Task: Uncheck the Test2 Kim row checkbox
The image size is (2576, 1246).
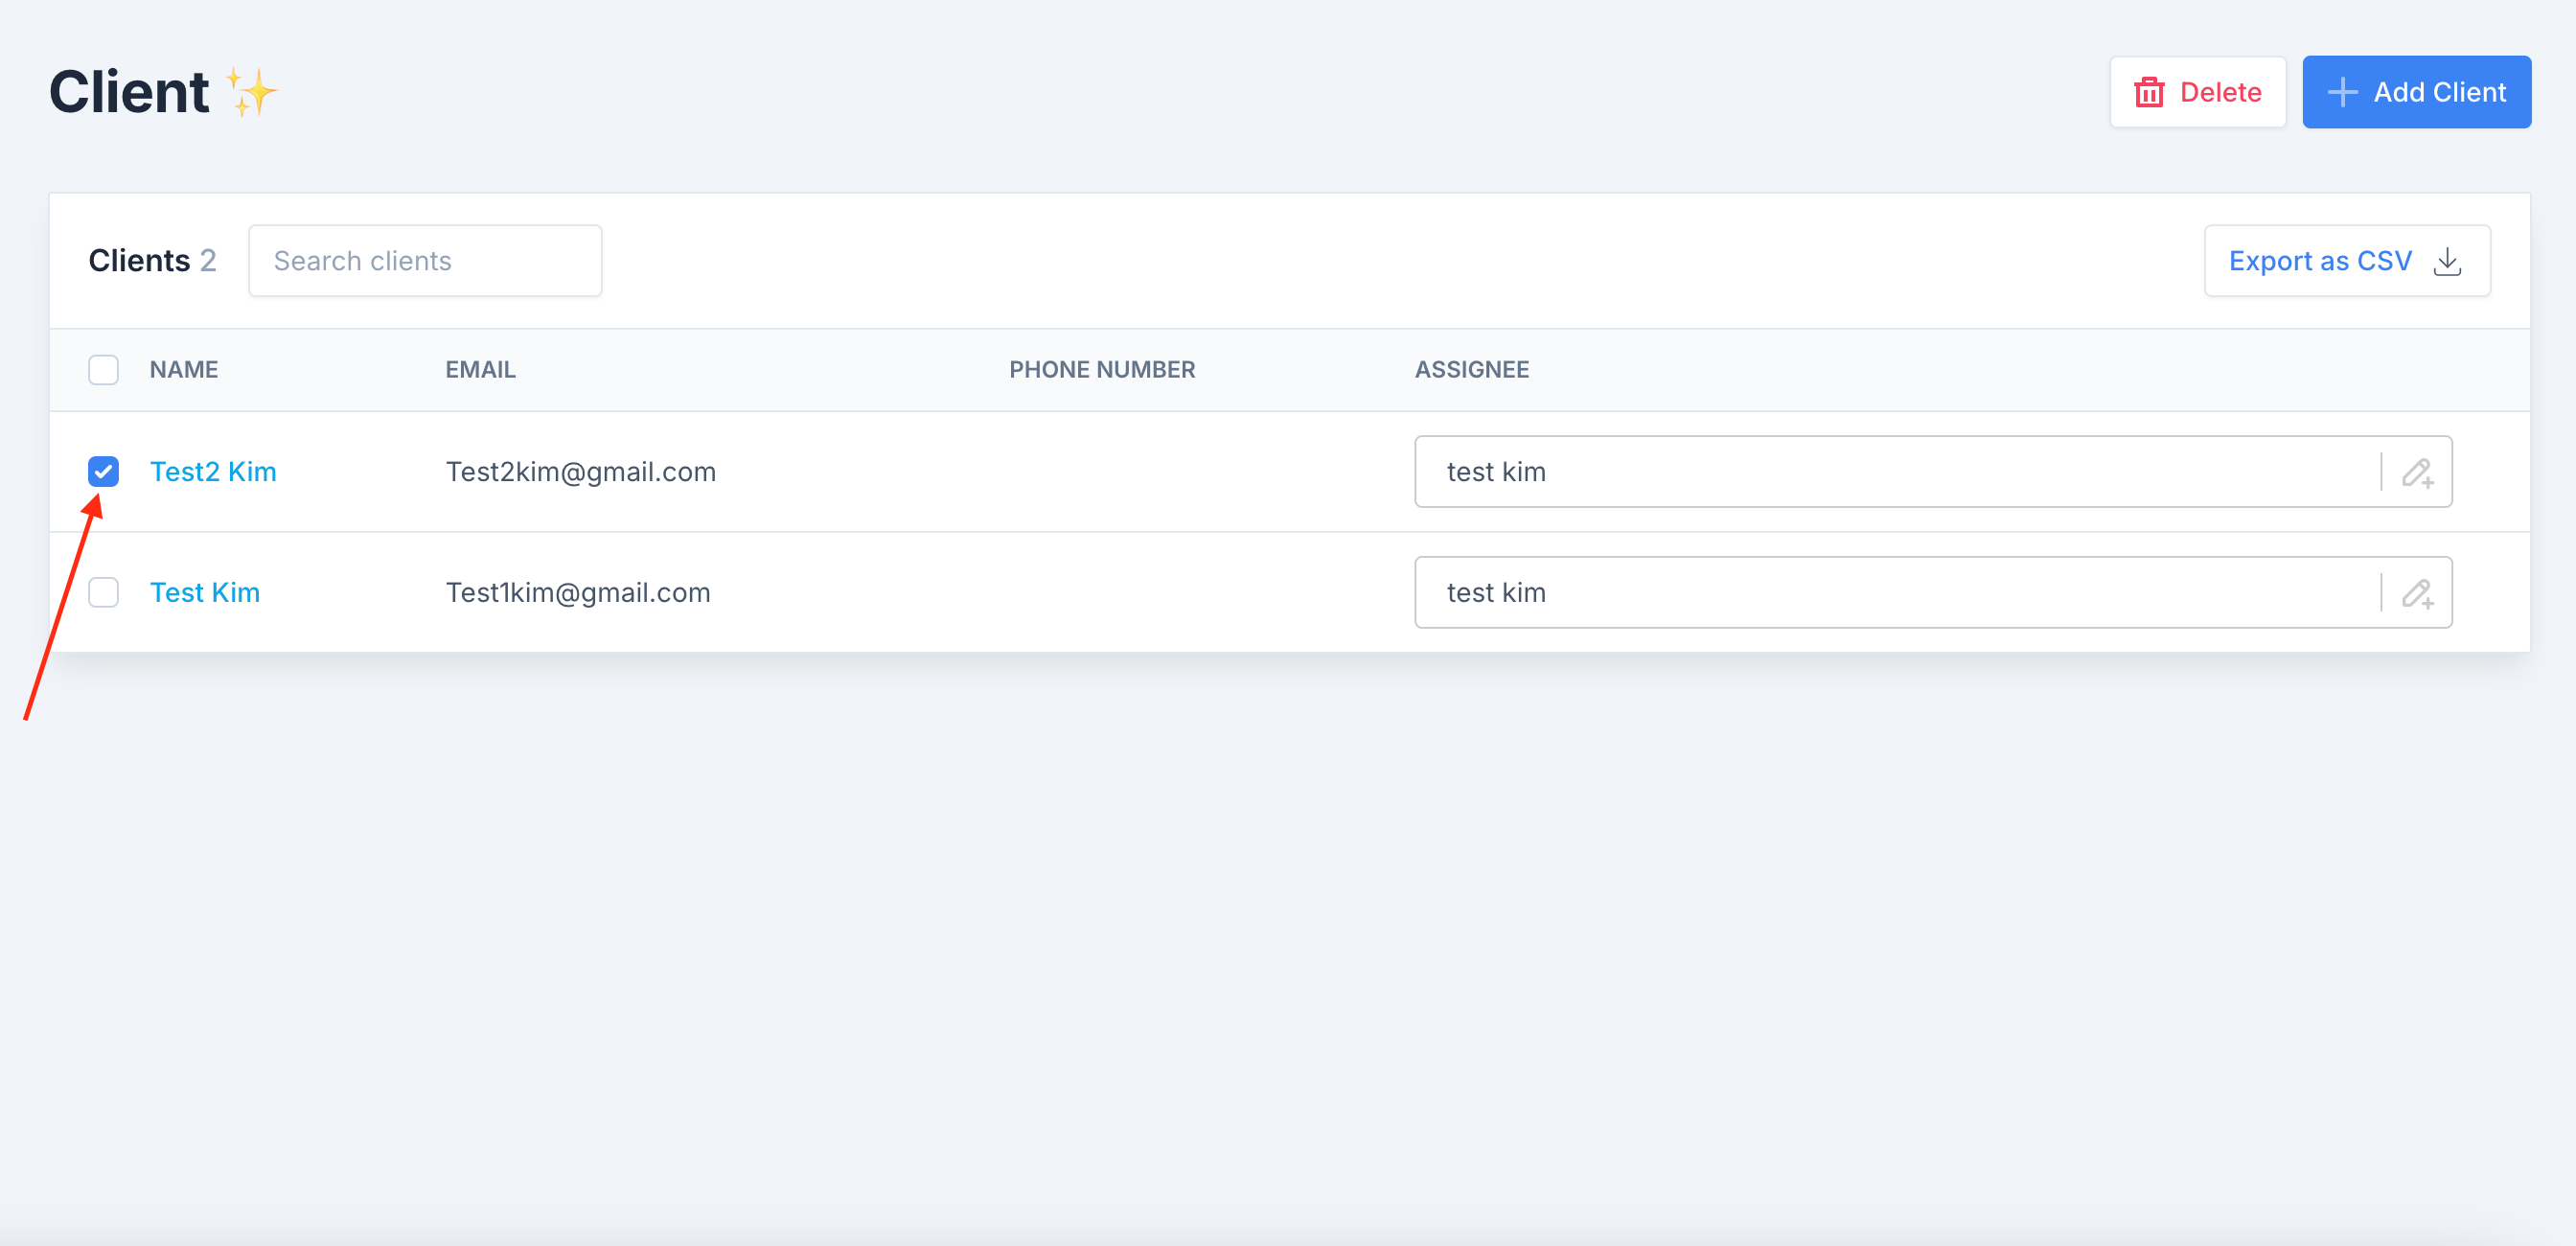Action: (103, 471)
